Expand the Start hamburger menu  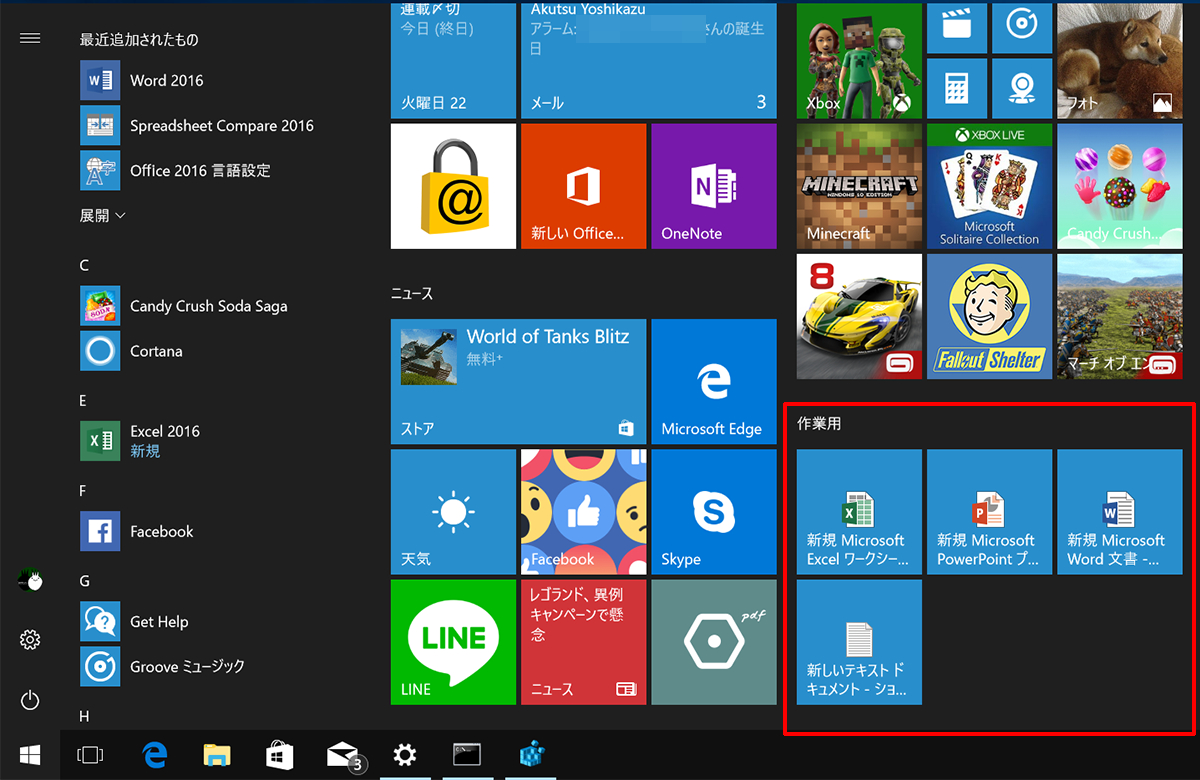coord(30,38)
